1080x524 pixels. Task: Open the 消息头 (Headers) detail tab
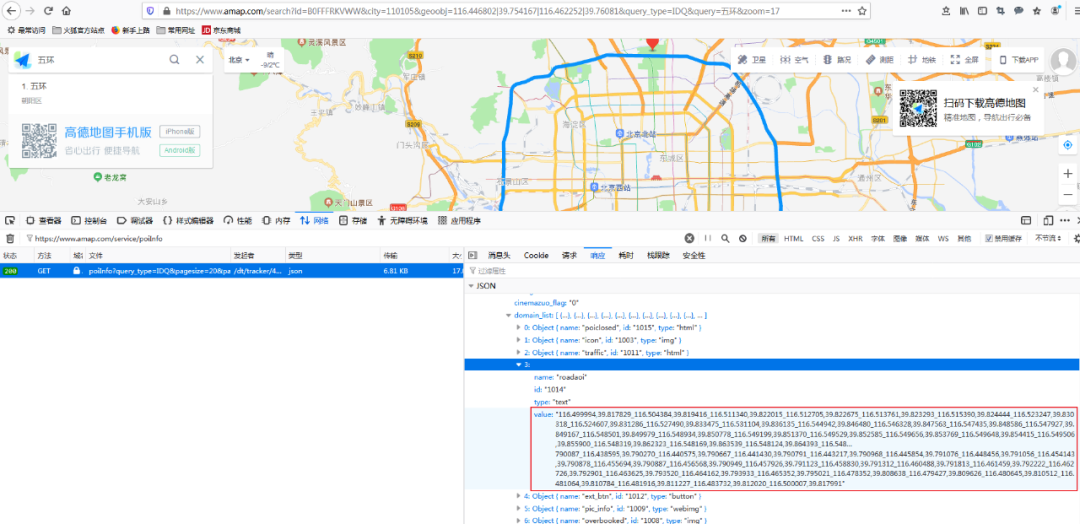point(499,255)
